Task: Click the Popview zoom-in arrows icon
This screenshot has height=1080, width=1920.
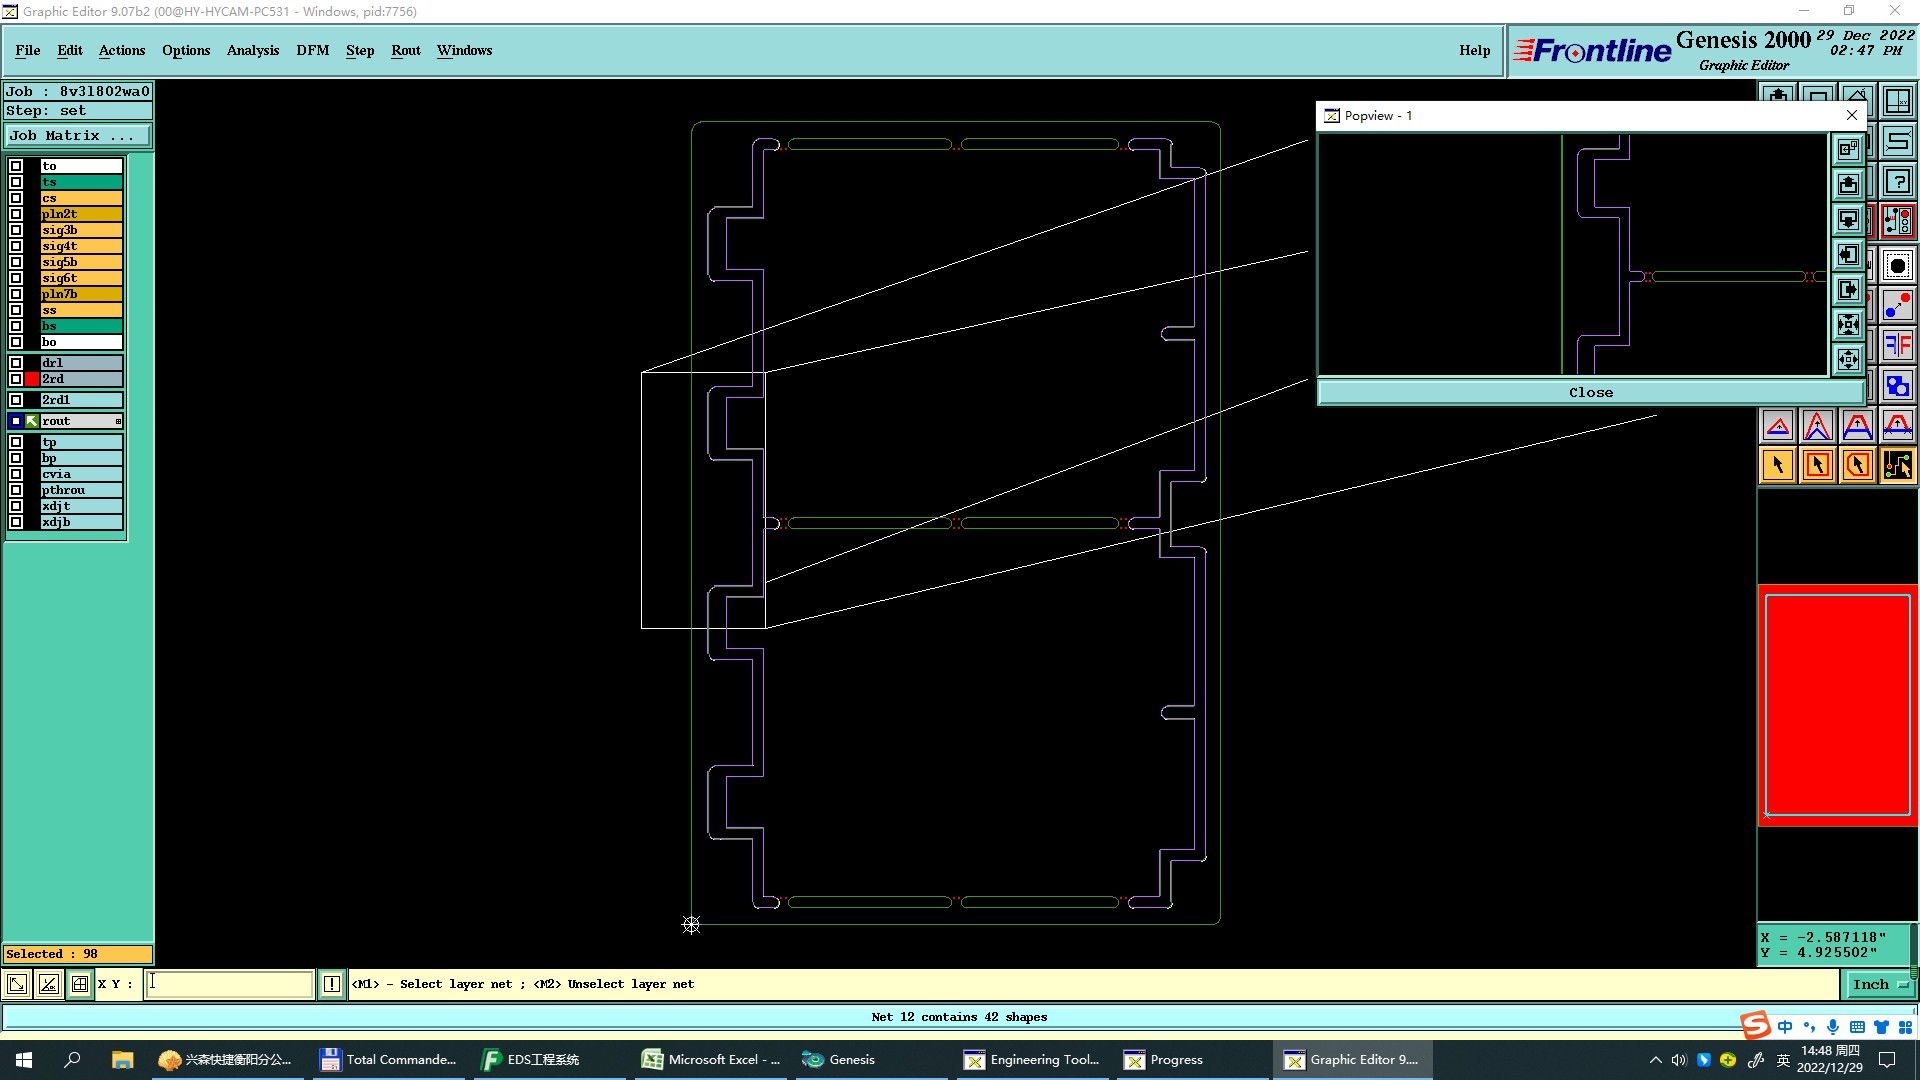Action: point(1848,324)
